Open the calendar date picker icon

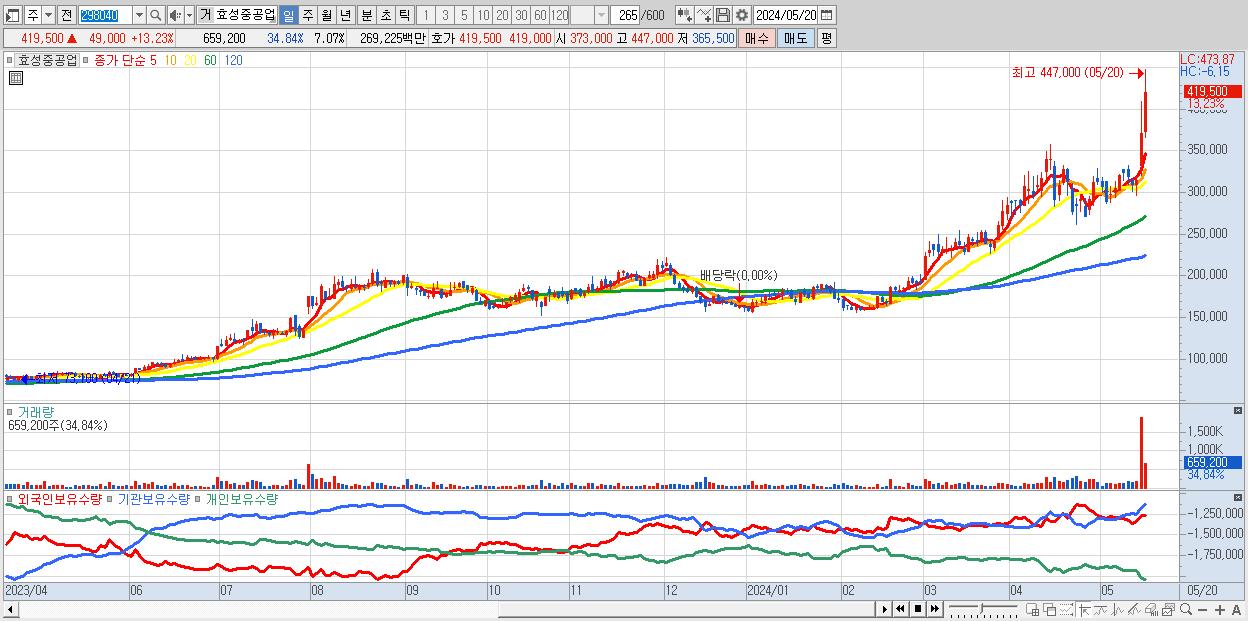(827, 15)
